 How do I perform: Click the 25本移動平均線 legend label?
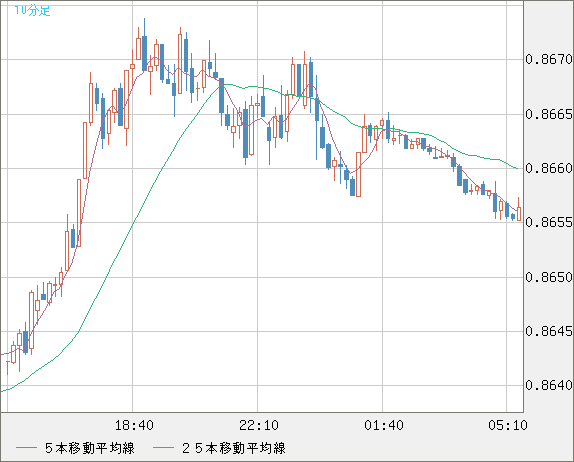click(234, 448)
